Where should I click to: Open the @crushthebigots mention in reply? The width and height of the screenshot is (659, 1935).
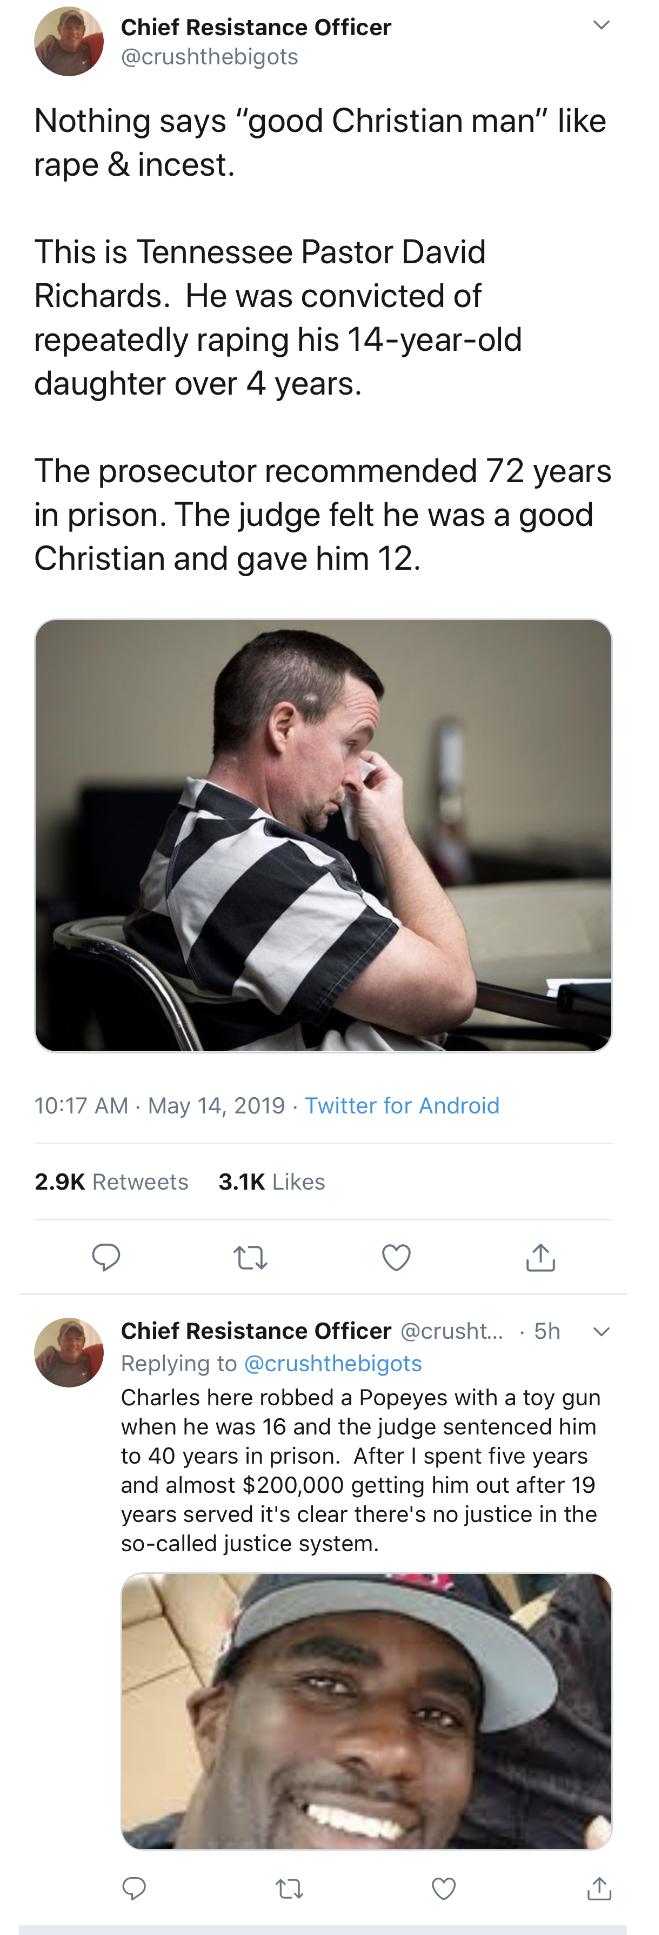[x=333, y=1363]
